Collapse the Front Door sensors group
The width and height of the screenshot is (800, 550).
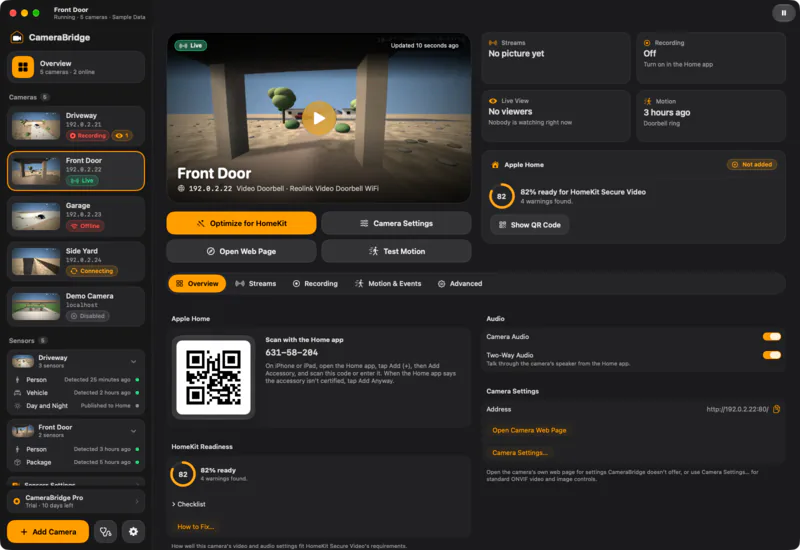134,431
